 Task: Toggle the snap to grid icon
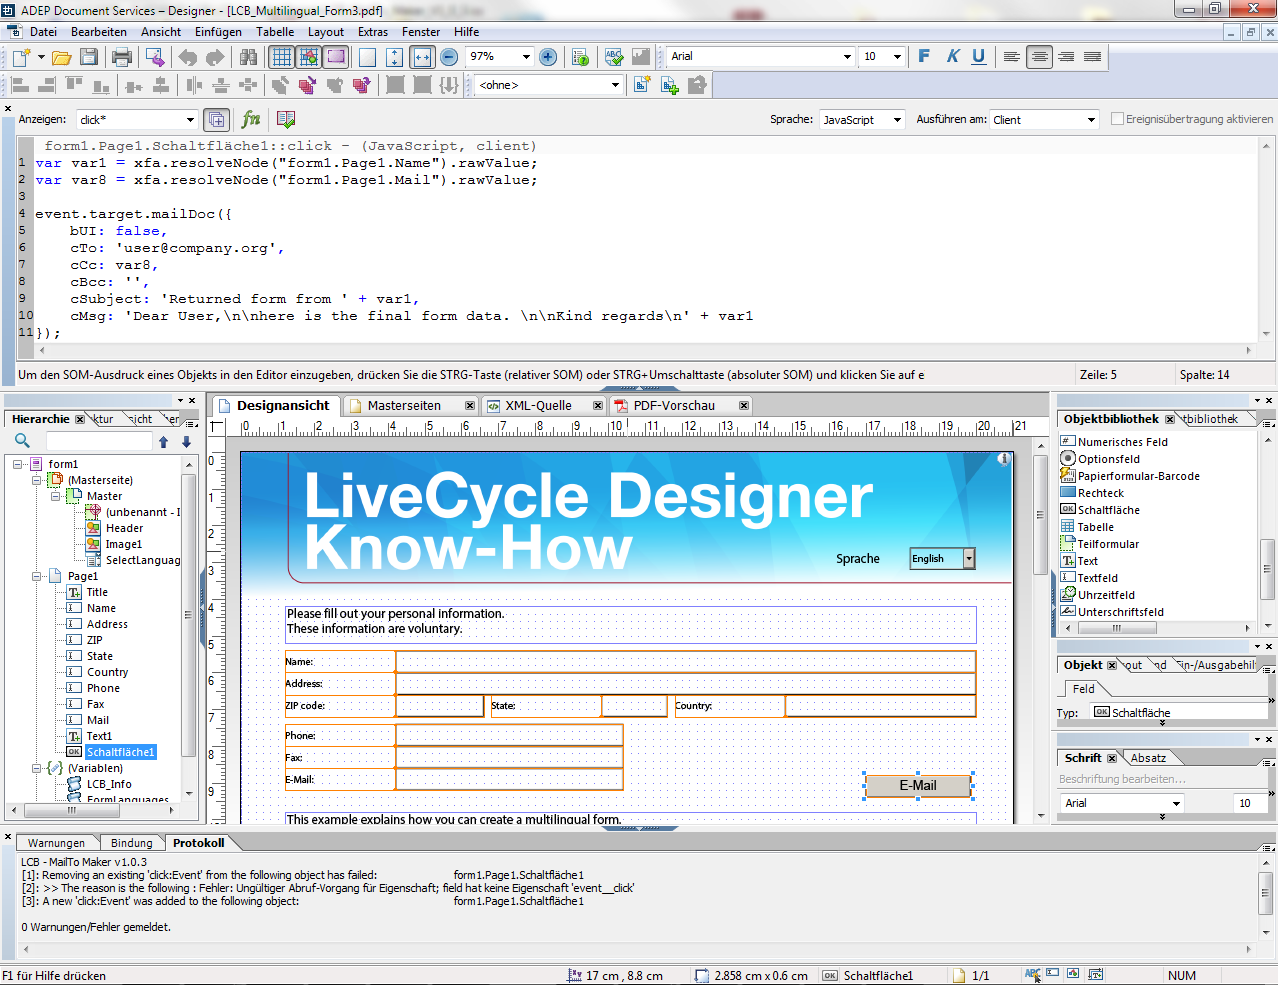pos(309,57)
